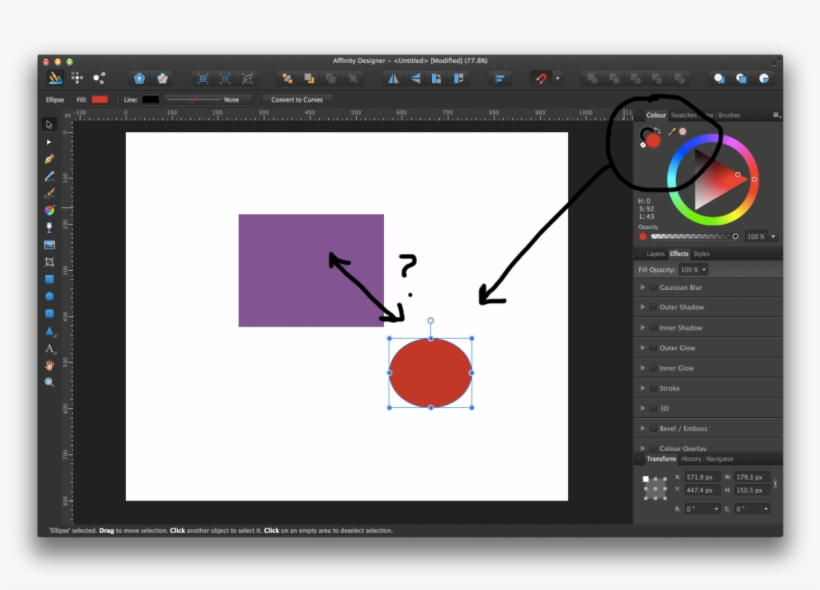Choose the Vector Brush tool
The width and height of the screenshot is (820, 590).
click(x=49, y=191)
